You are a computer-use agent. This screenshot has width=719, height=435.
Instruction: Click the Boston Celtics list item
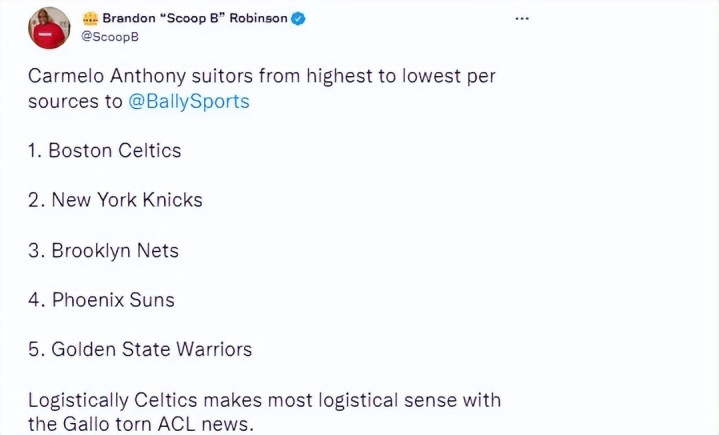pos(105,151)
